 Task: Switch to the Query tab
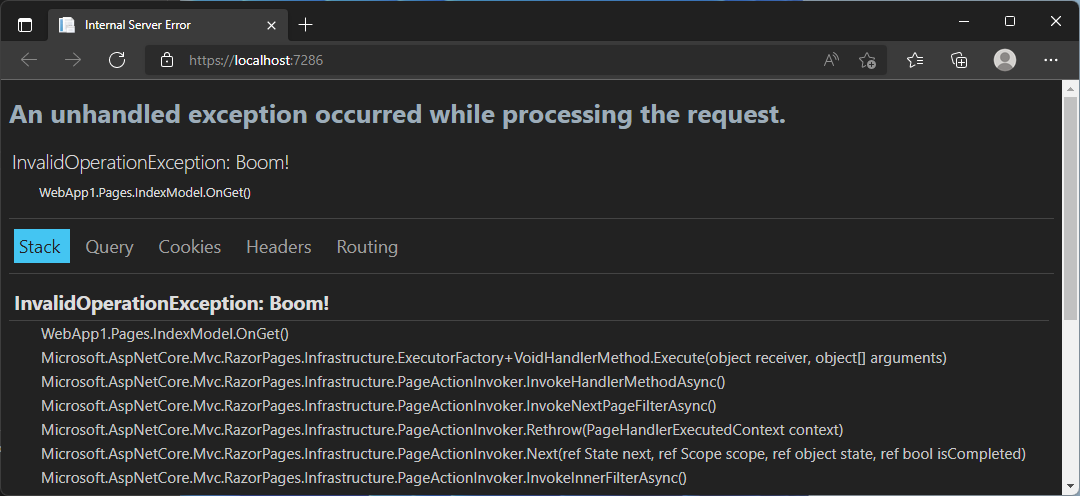[110, 247]
